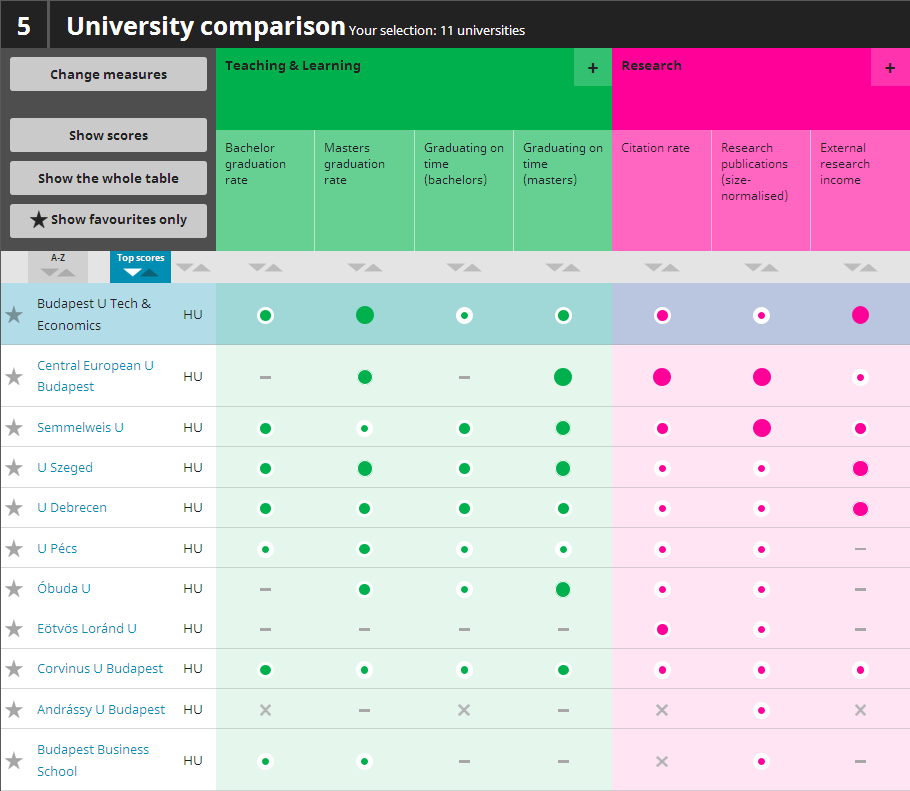Click Budapest U Tech Masters graduation rate dot

click(x=364, y=315)
